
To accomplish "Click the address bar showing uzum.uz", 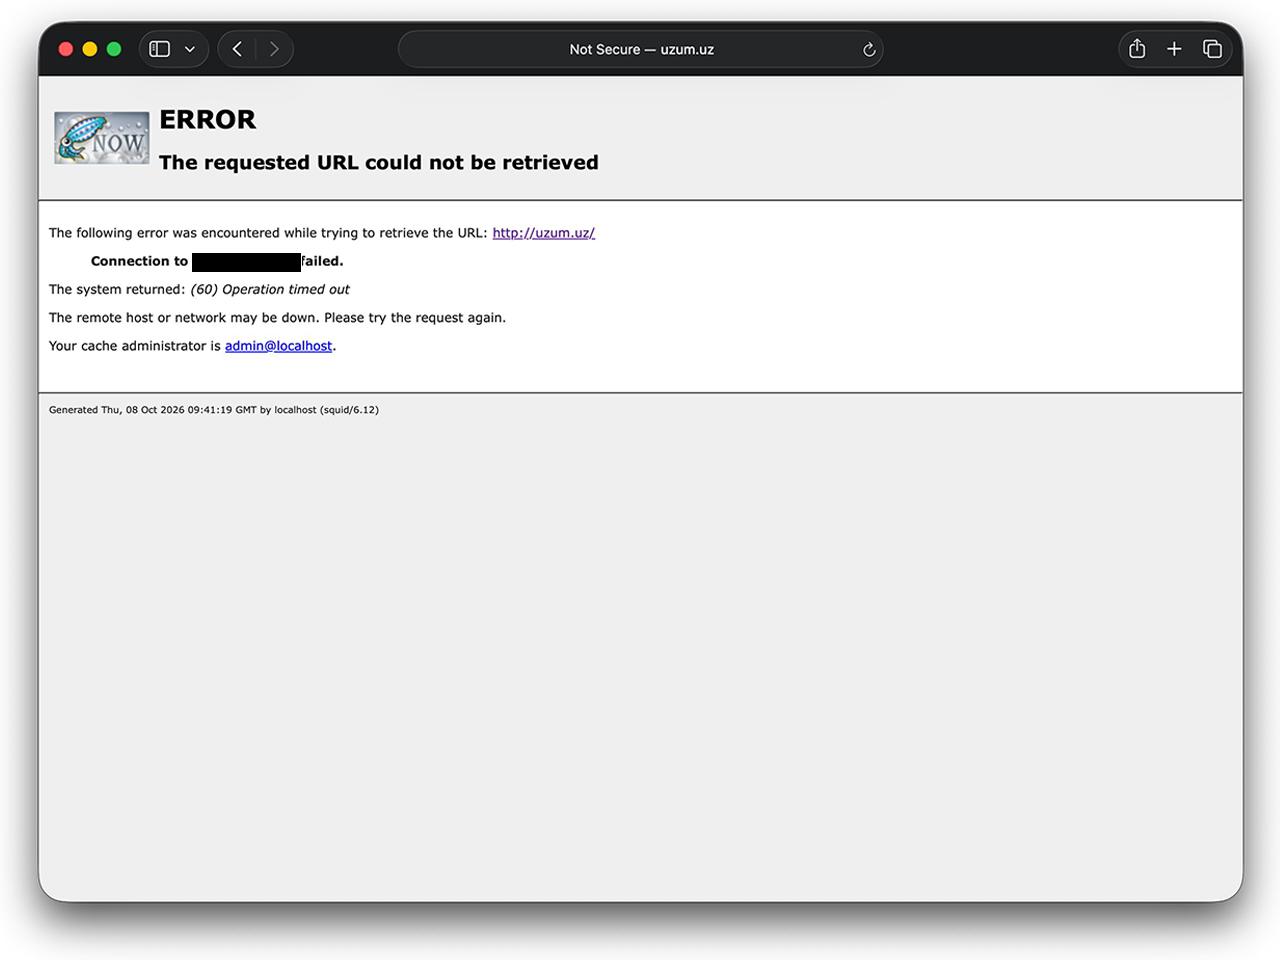I will [x=641, y=49].
